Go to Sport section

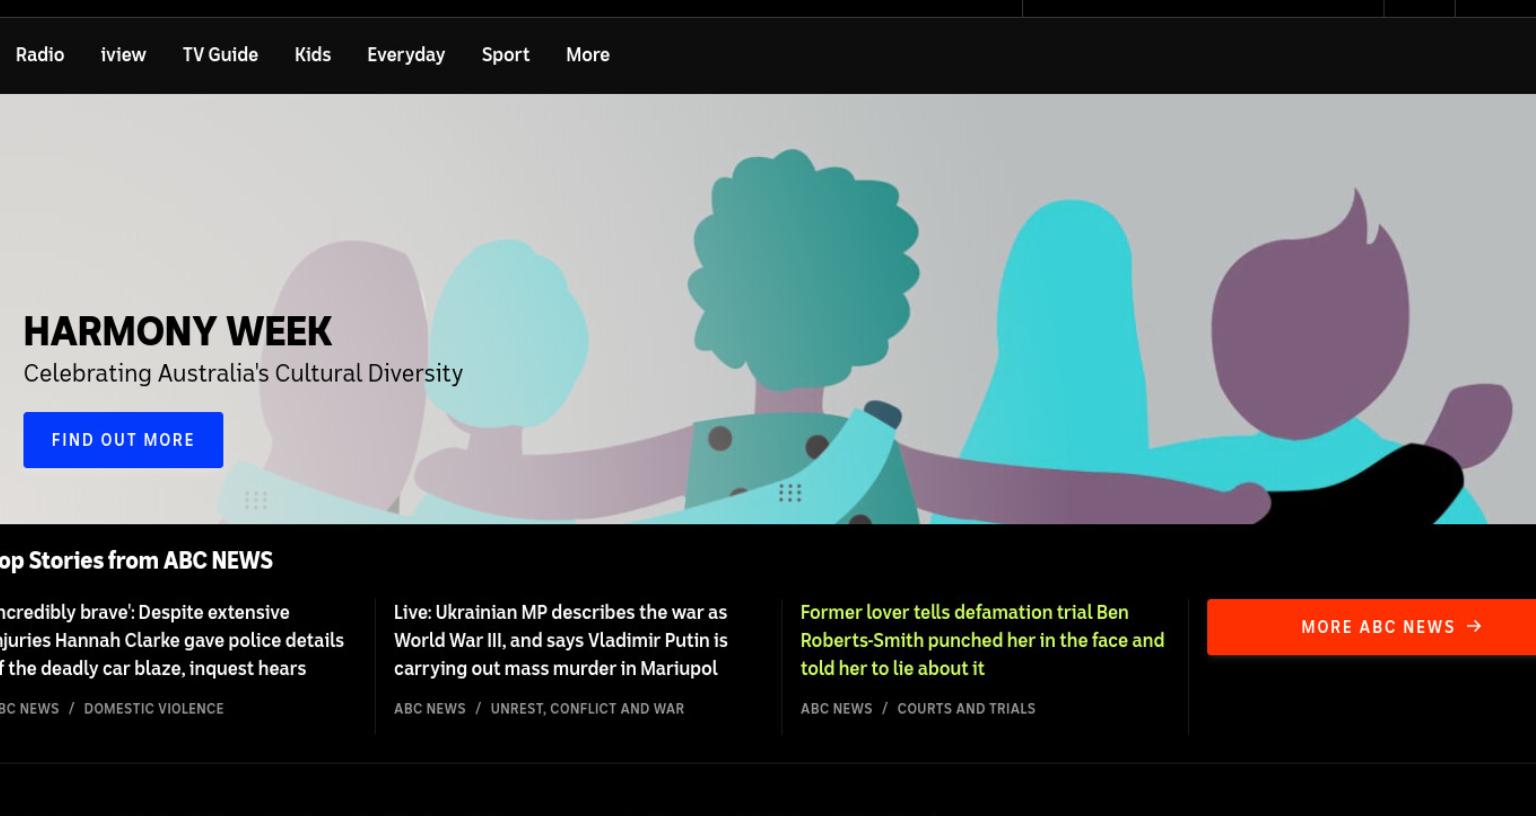pos(505,55)
